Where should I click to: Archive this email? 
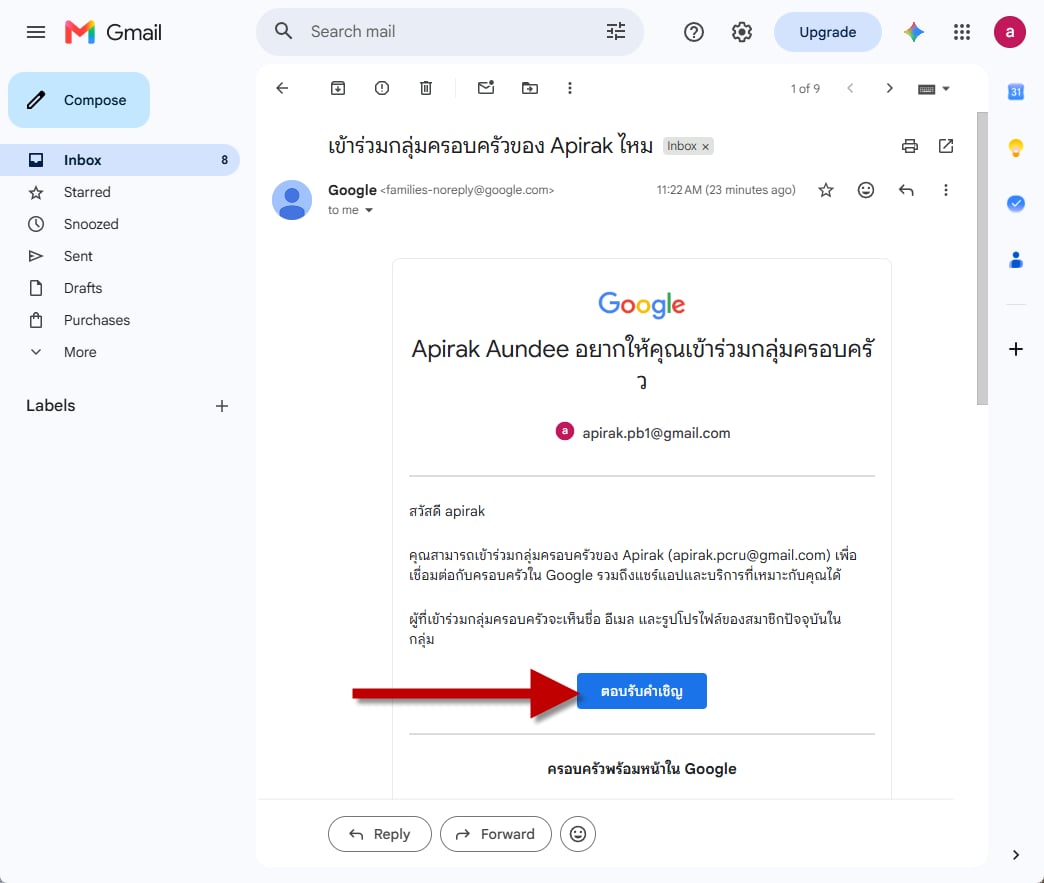(338, 88)
